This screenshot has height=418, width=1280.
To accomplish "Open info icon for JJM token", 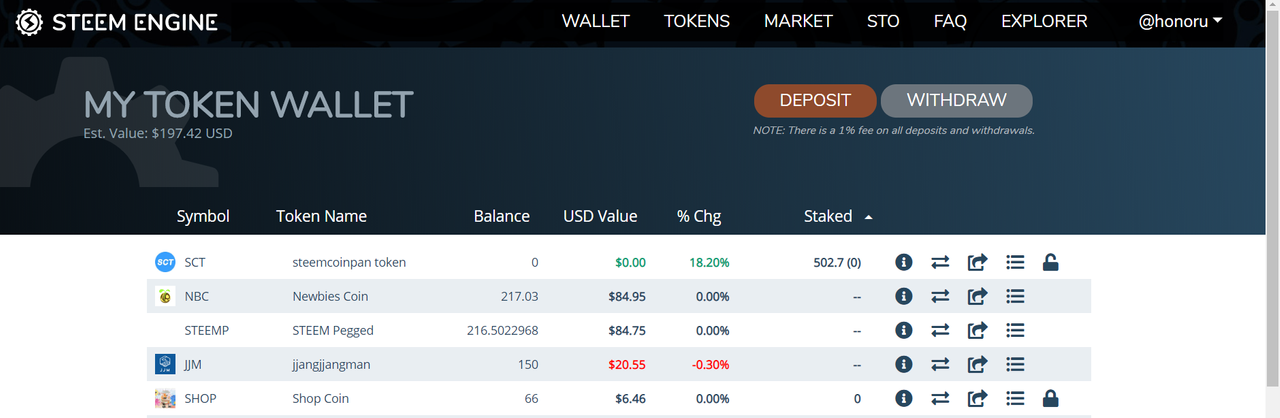I will point(903,364).
